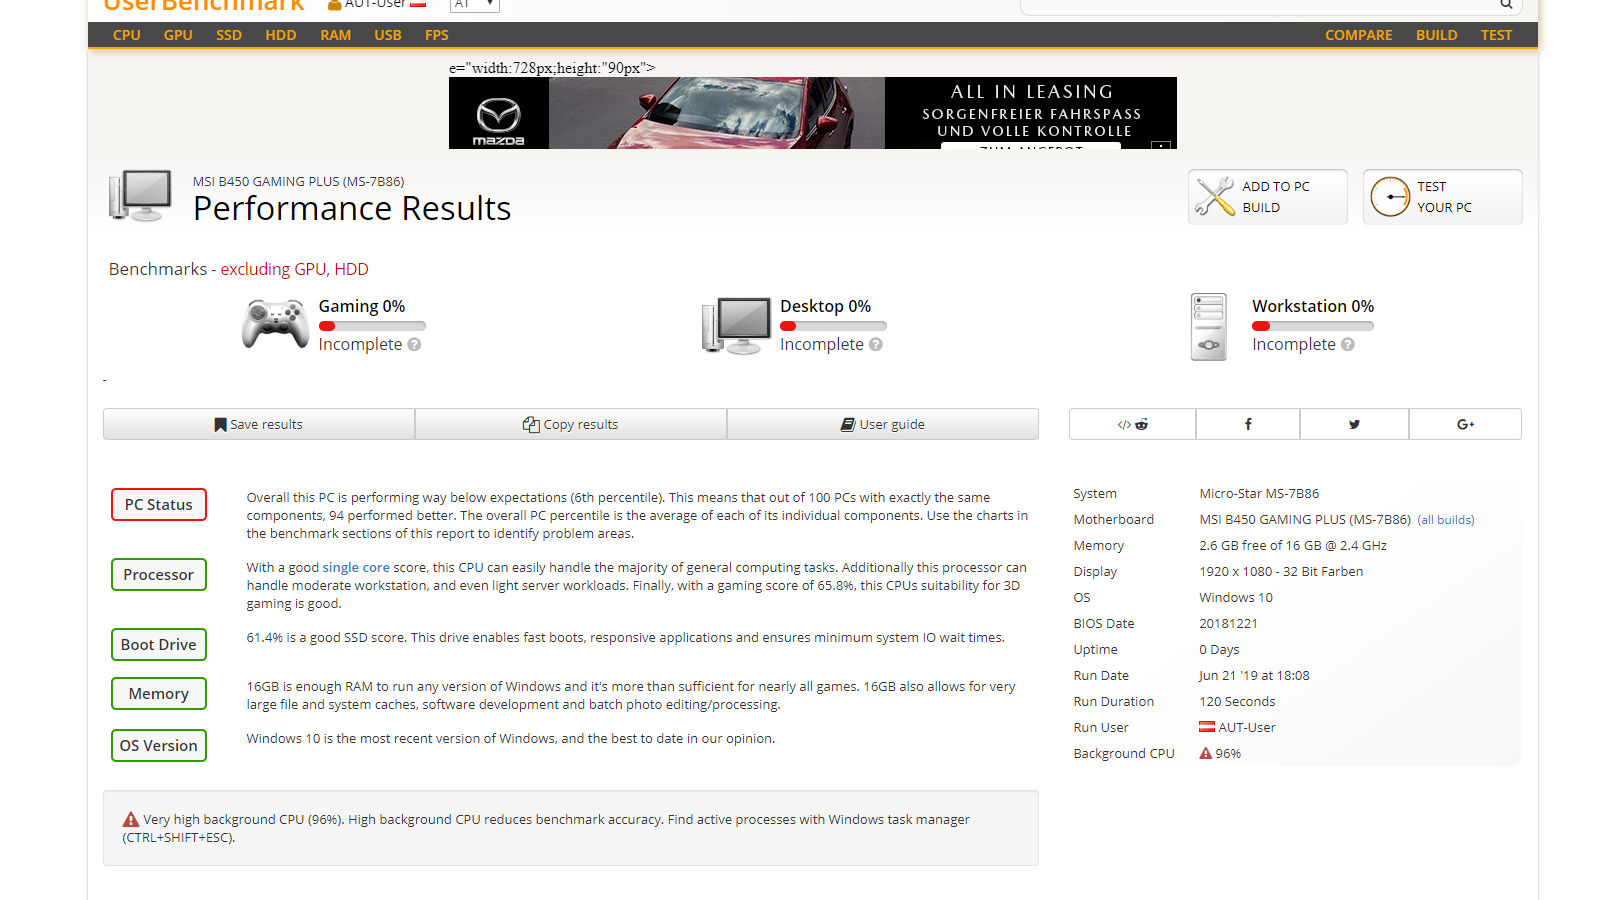Share results on Google Plus
Image resolution: width=1598 pixels, height=900 pixels.
coord(1465,424)
